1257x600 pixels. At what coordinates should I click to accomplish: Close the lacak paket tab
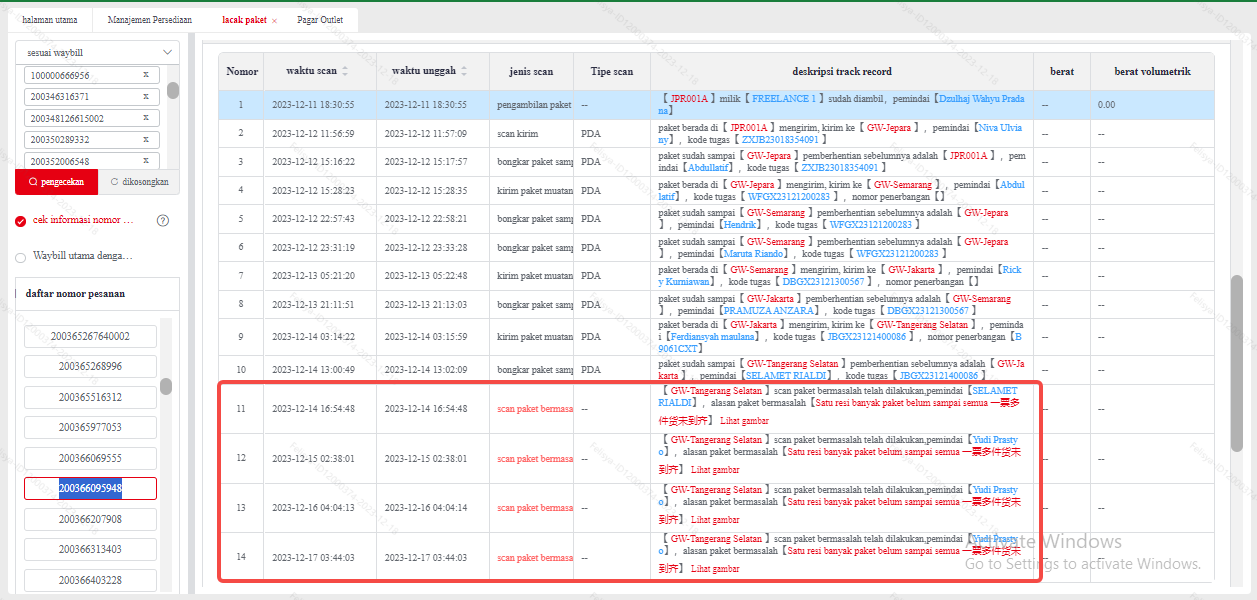[275, 20]
